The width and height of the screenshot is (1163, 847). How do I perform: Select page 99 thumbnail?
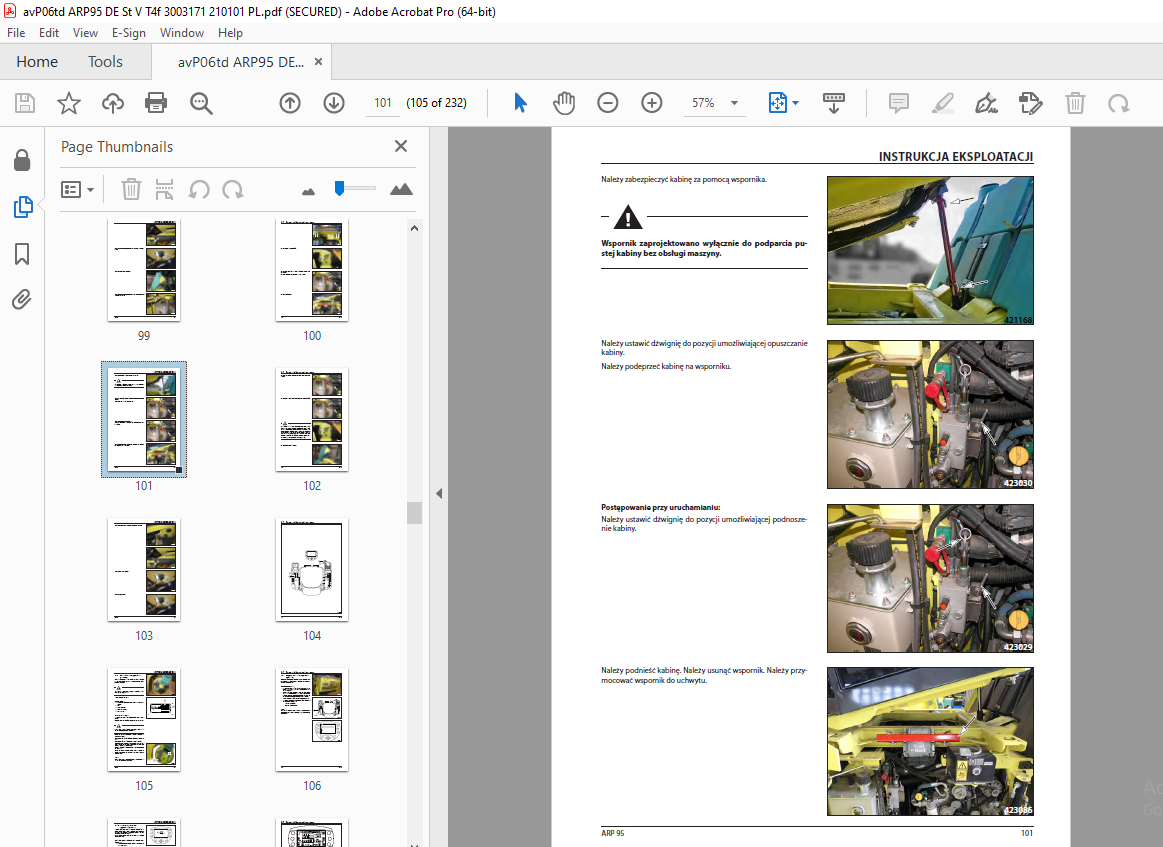pos(144,270)
